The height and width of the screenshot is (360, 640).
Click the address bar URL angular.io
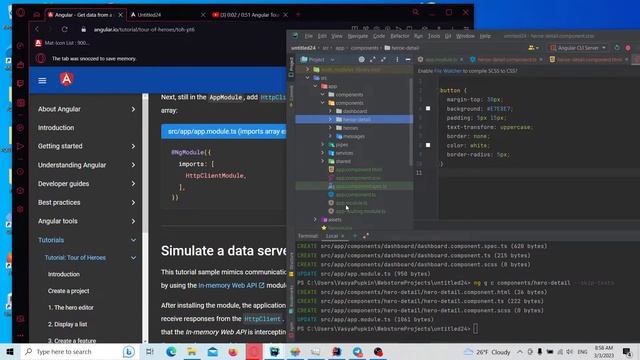tap(144, 29)
